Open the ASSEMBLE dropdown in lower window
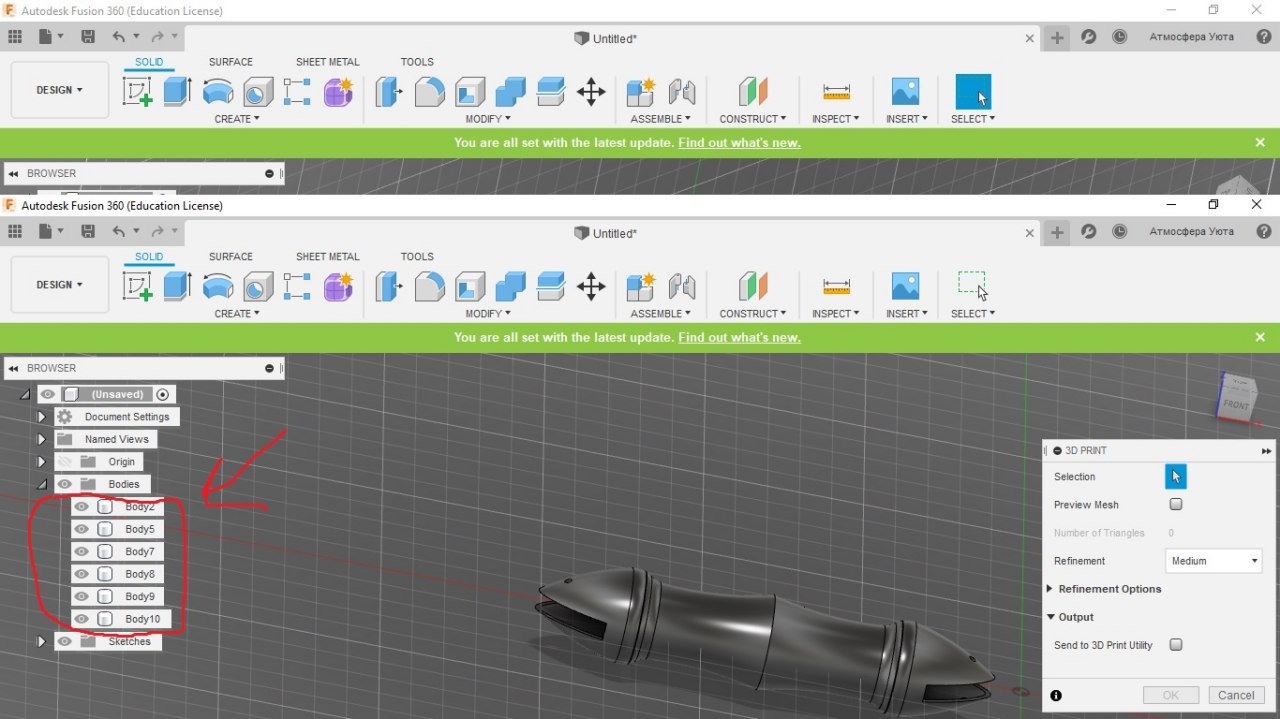Viewport: 1280px width, 719px height. (660, 313)
